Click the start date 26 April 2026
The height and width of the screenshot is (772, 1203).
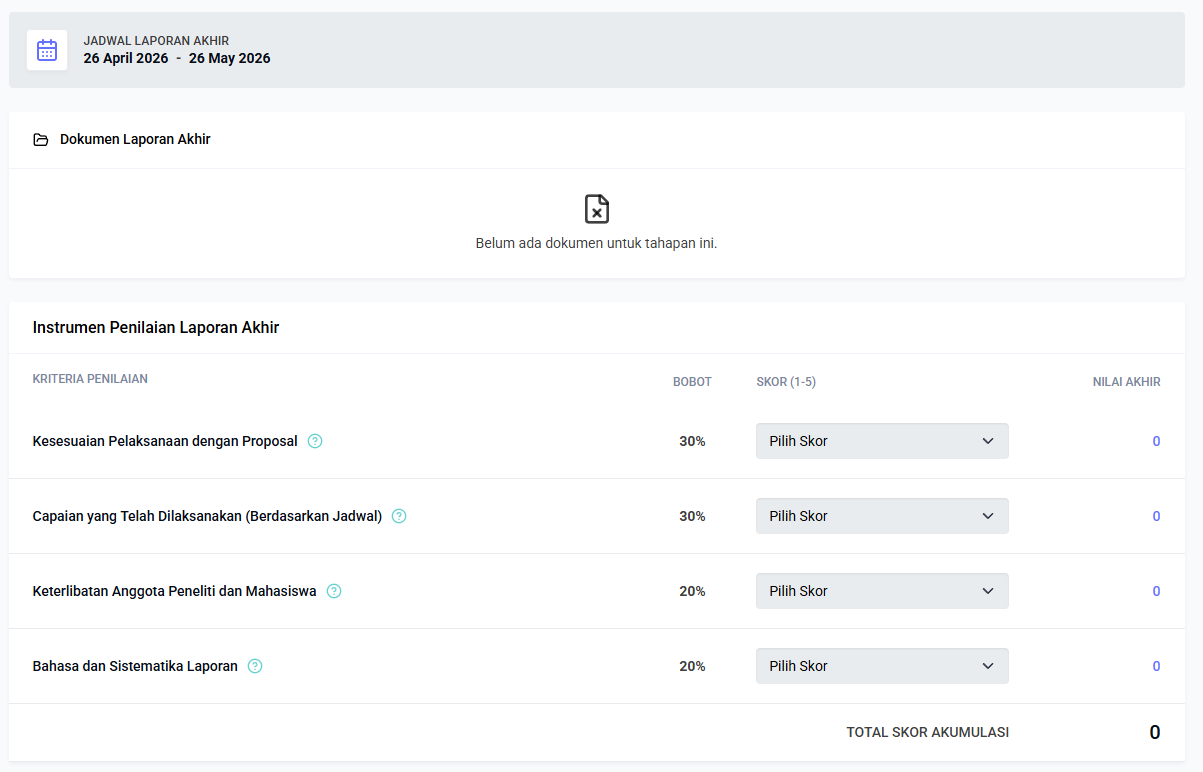coord(126,58)
